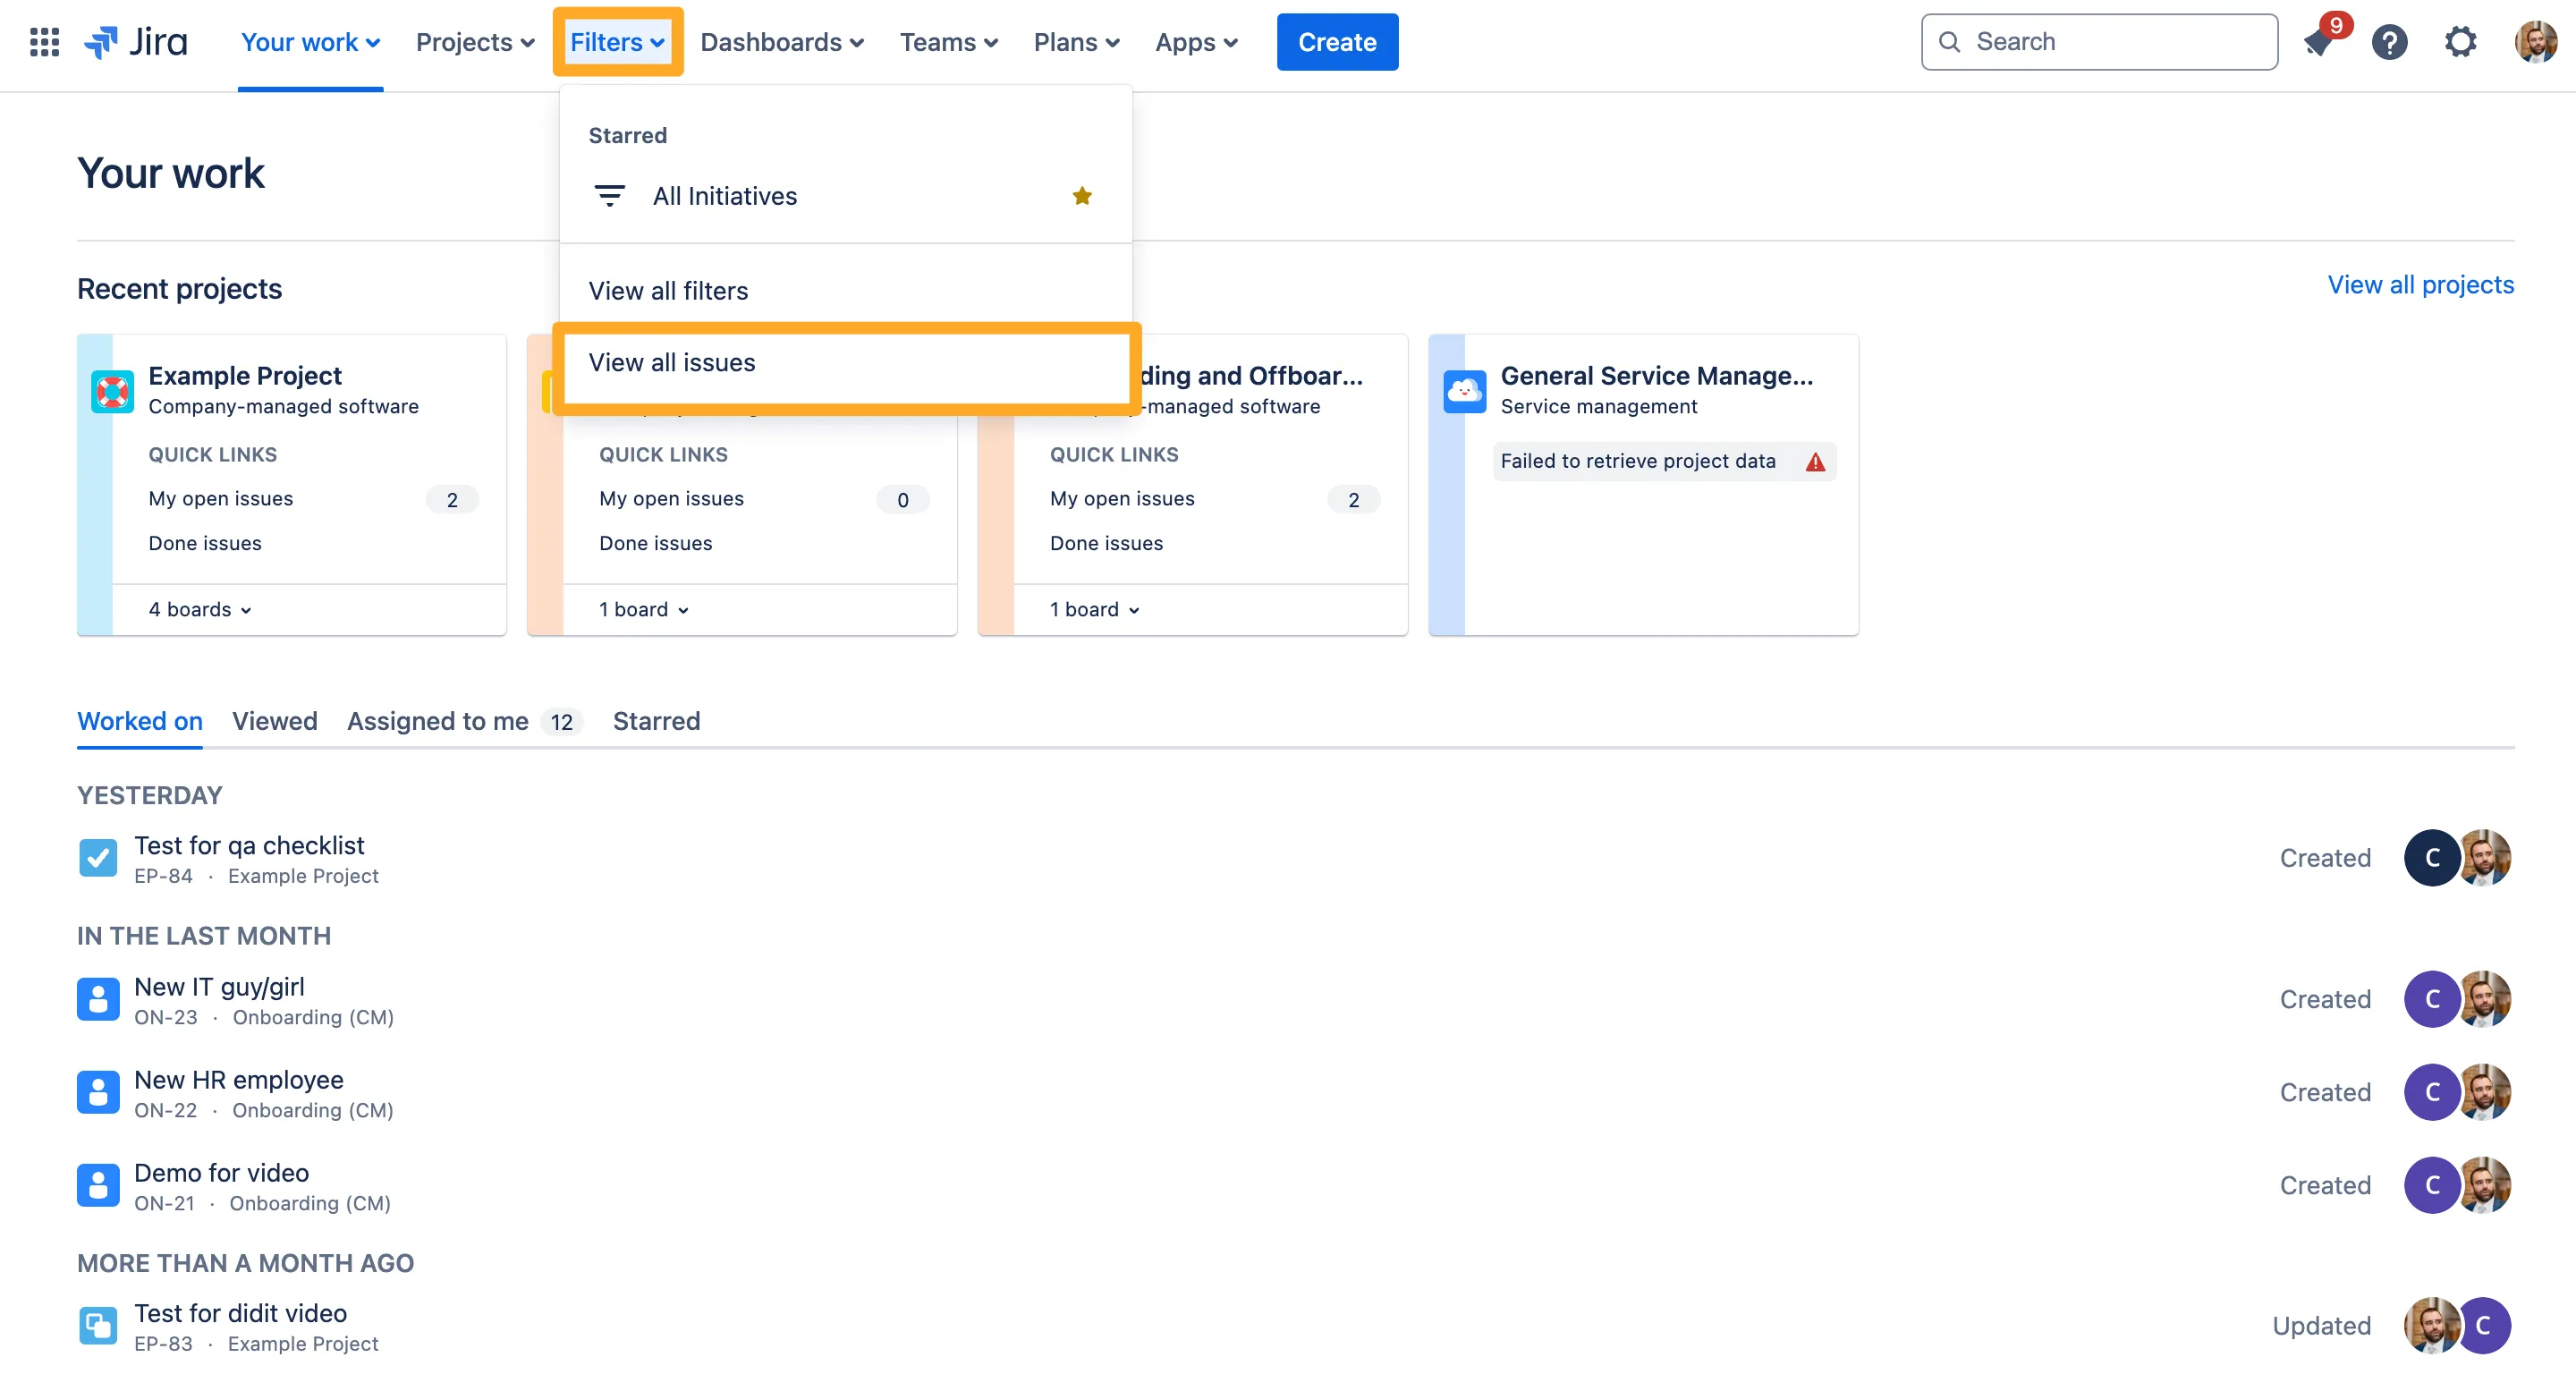Open the settings gear icon
The height and width of the screenshot is (1374, 2576).
coord(2460,42)
